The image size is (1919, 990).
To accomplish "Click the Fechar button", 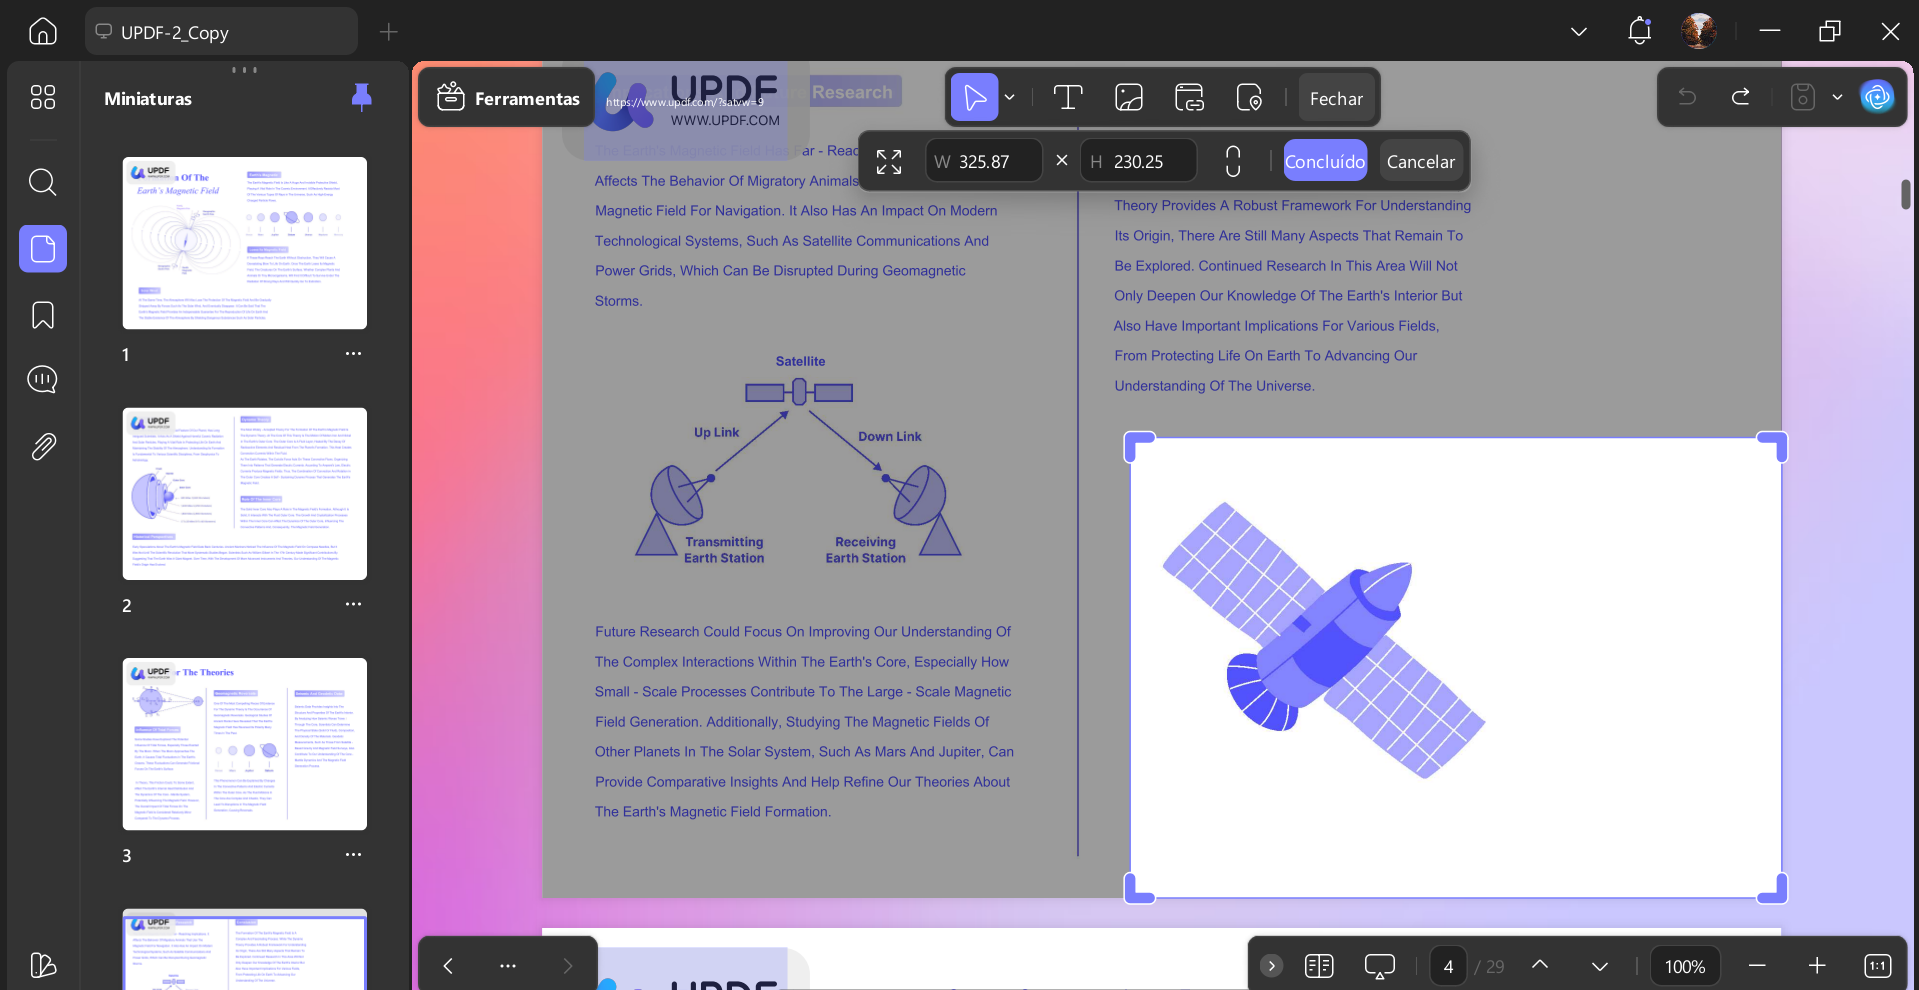I will tap(1336, 98).
